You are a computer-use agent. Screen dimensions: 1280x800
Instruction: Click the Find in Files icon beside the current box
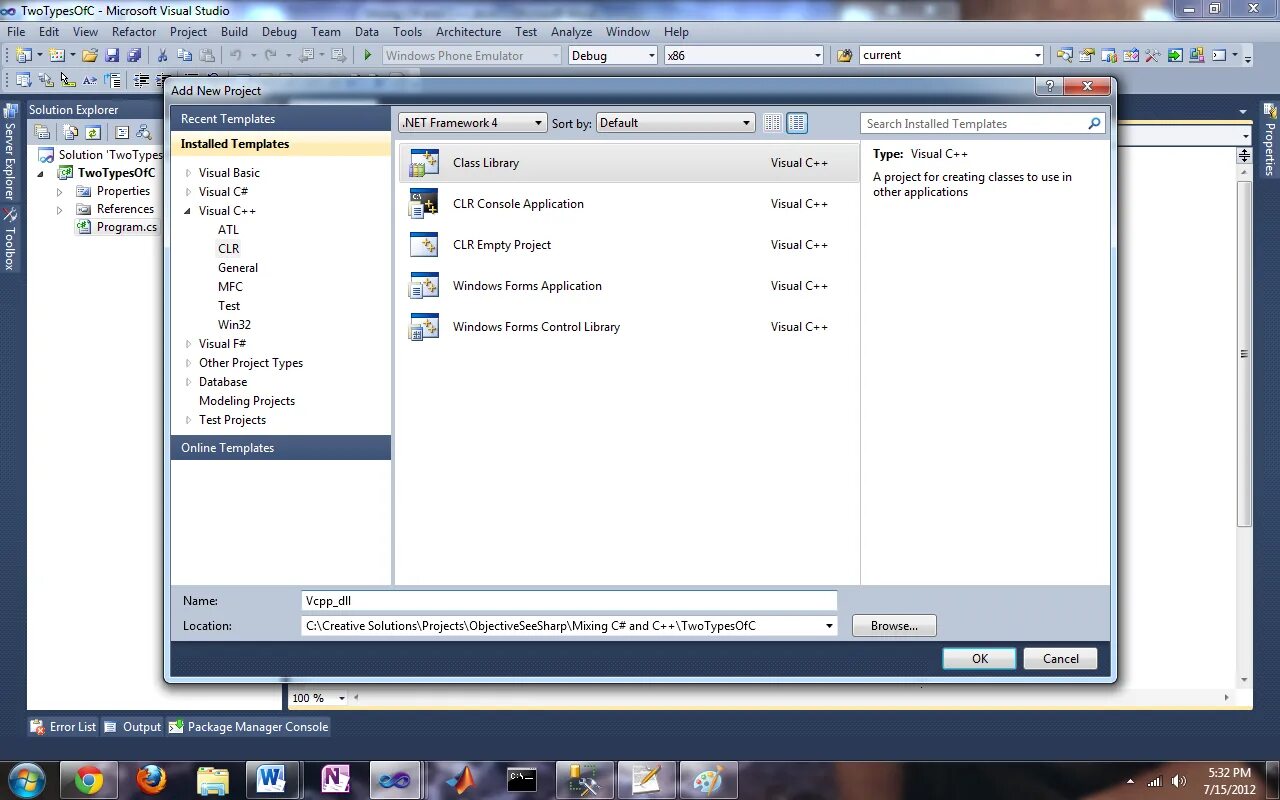pyautogui.click(x=845, y=55)
